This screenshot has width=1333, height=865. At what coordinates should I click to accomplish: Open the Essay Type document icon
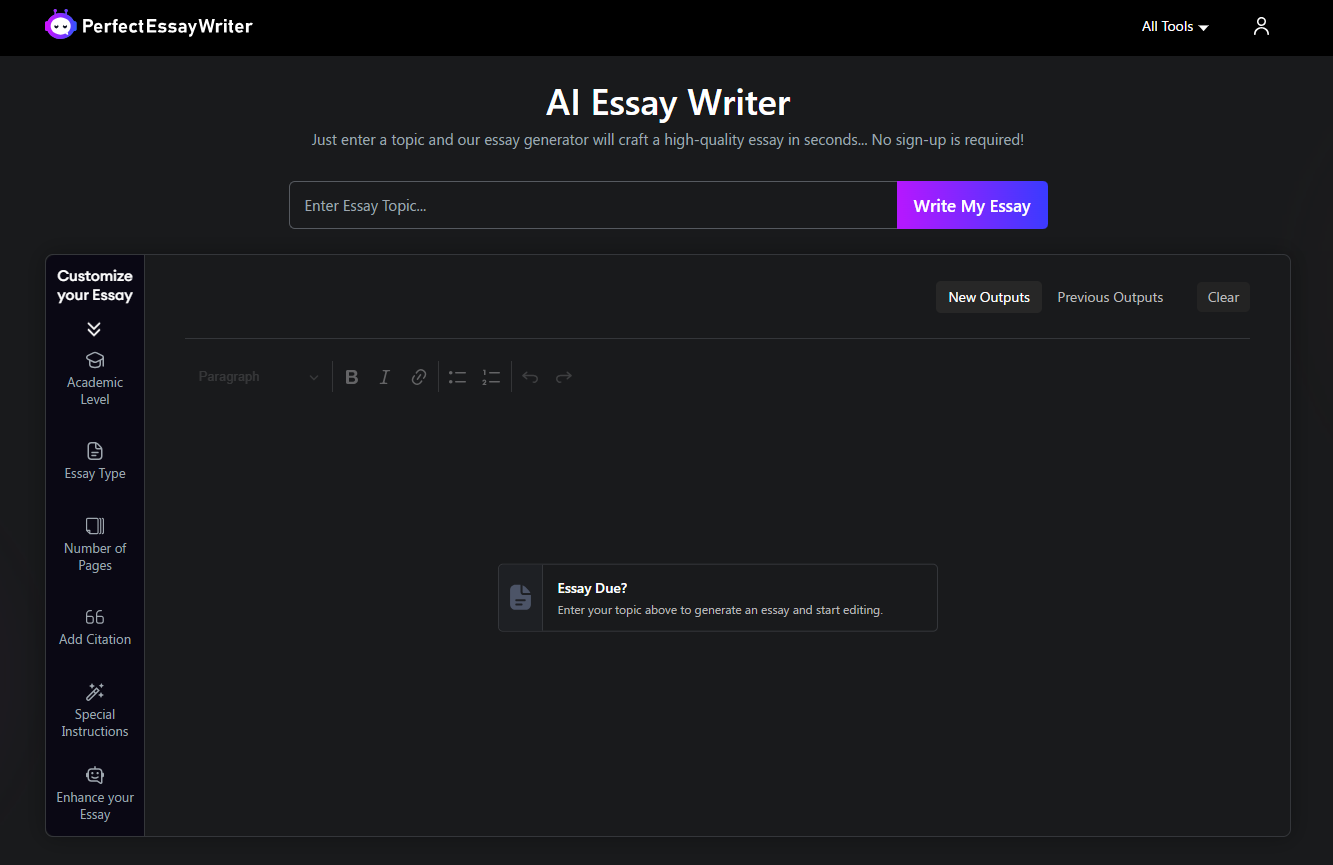pyautogui.click(x=95, y=451)
